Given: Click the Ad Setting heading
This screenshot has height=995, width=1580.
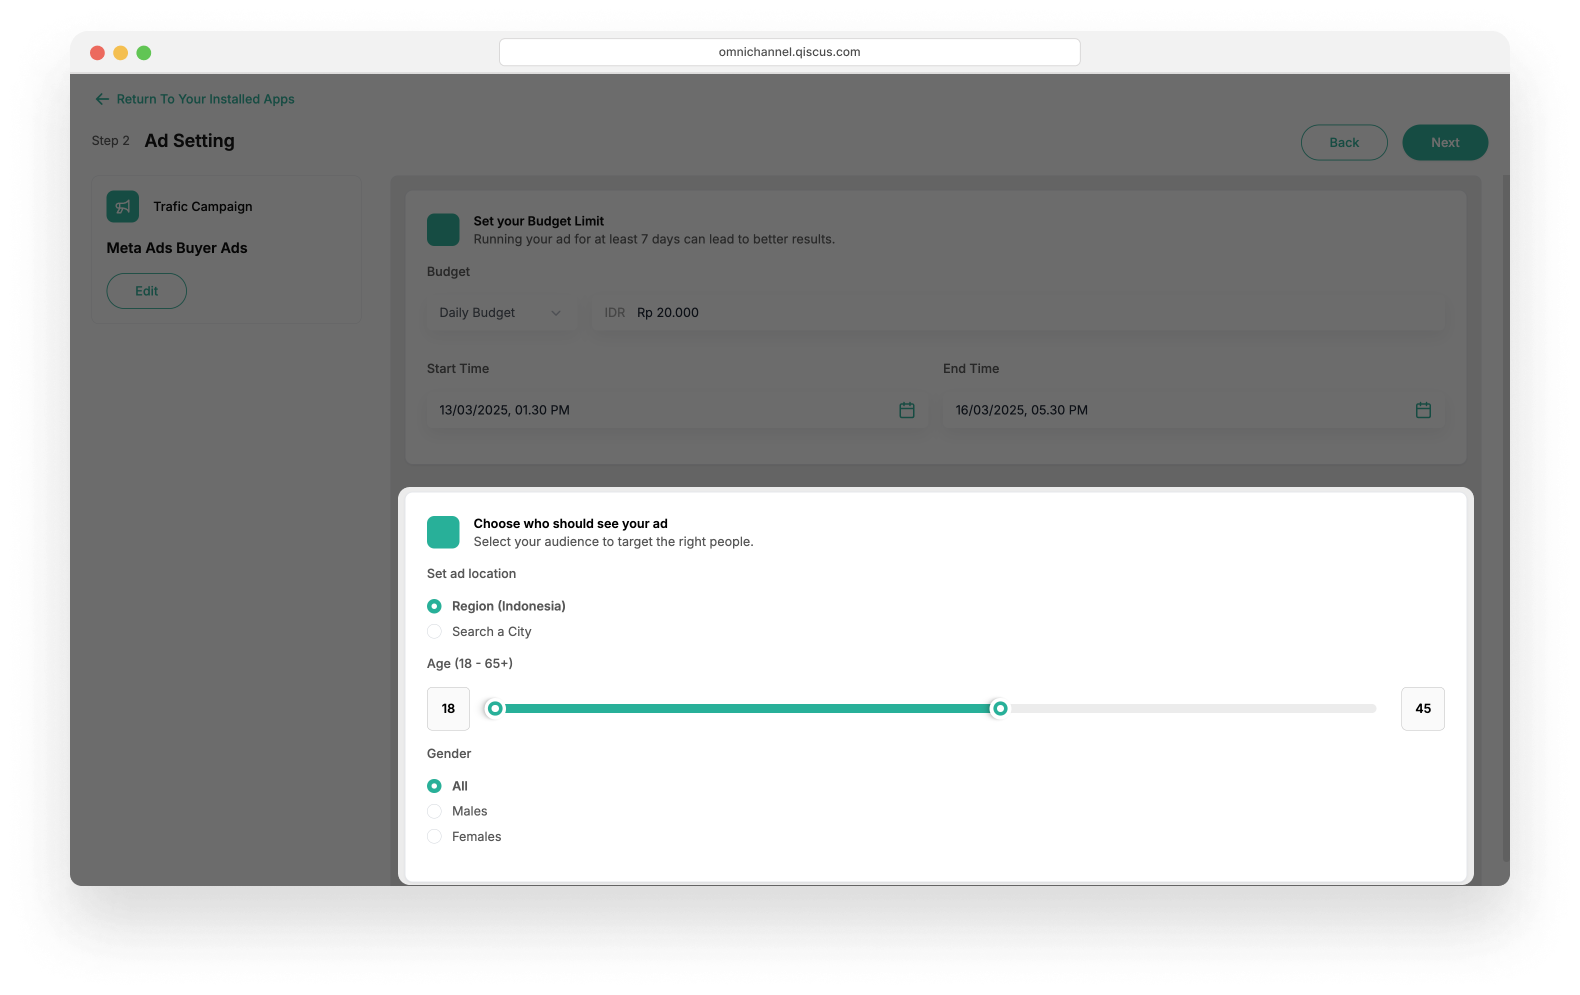Looking at the screenshot, I should pyautogui.click(x=190, y=141).
